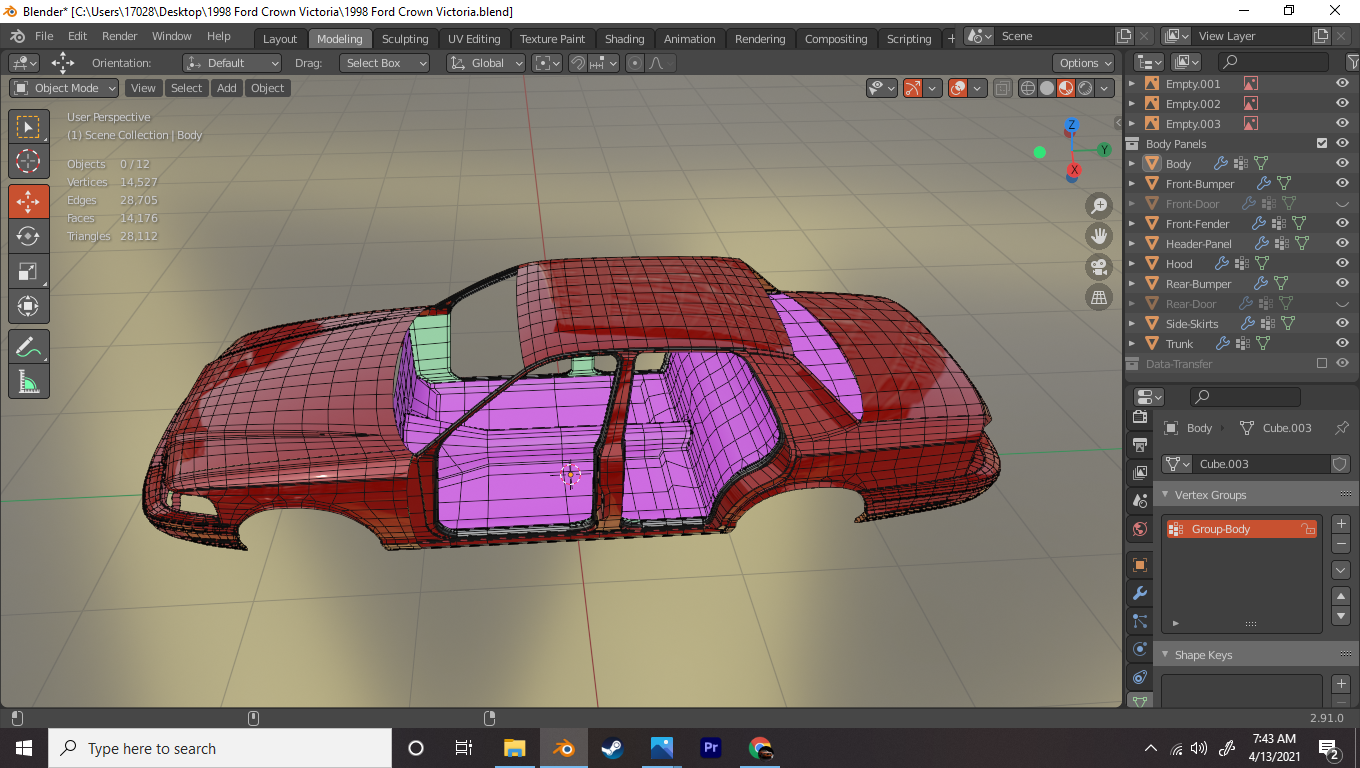Toggle viewport gizmos button
Screen dimensions: 1360x768
pos(912,88)
